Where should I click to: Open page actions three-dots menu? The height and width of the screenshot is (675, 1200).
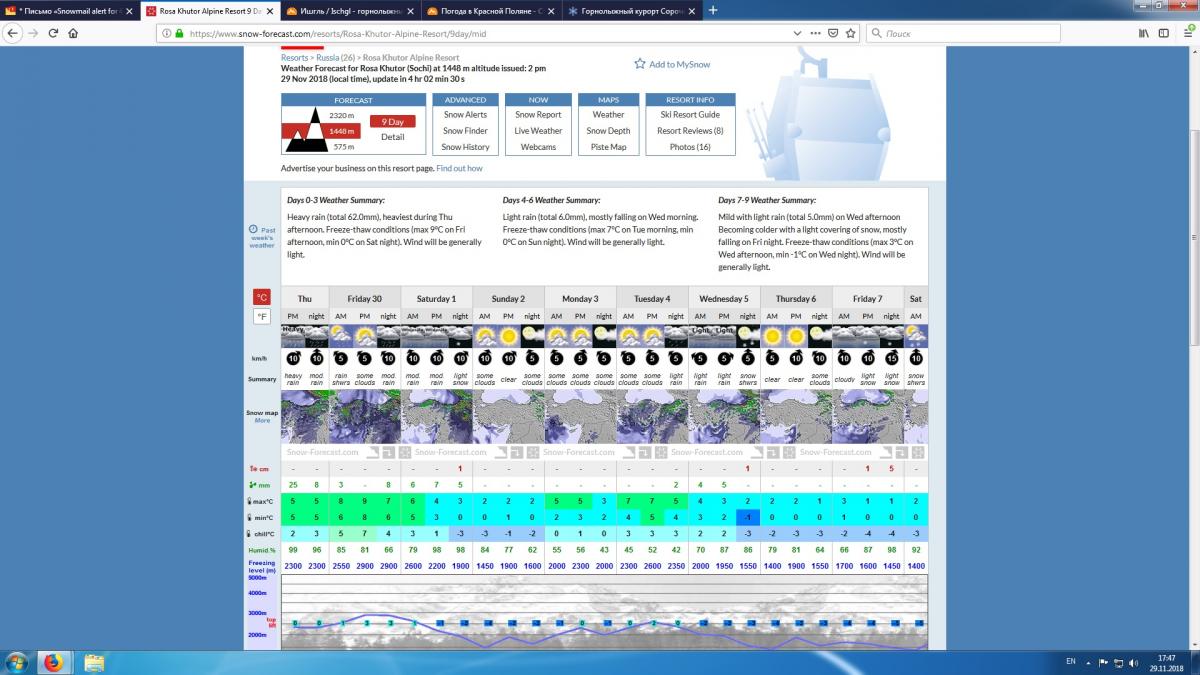tap(815, 33)
